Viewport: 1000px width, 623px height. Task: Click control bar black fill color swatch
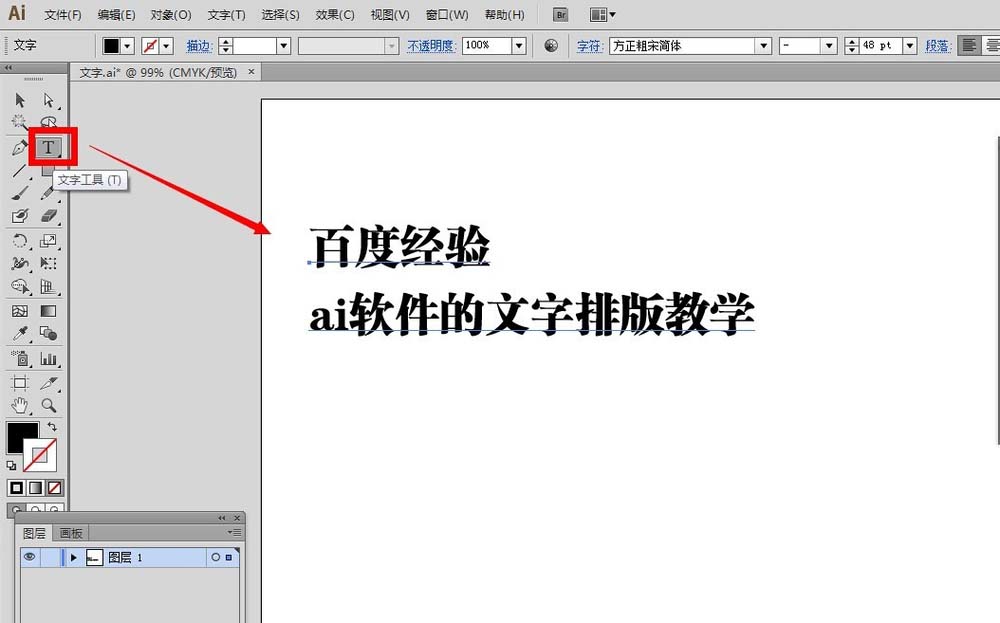tap(112, 46)
